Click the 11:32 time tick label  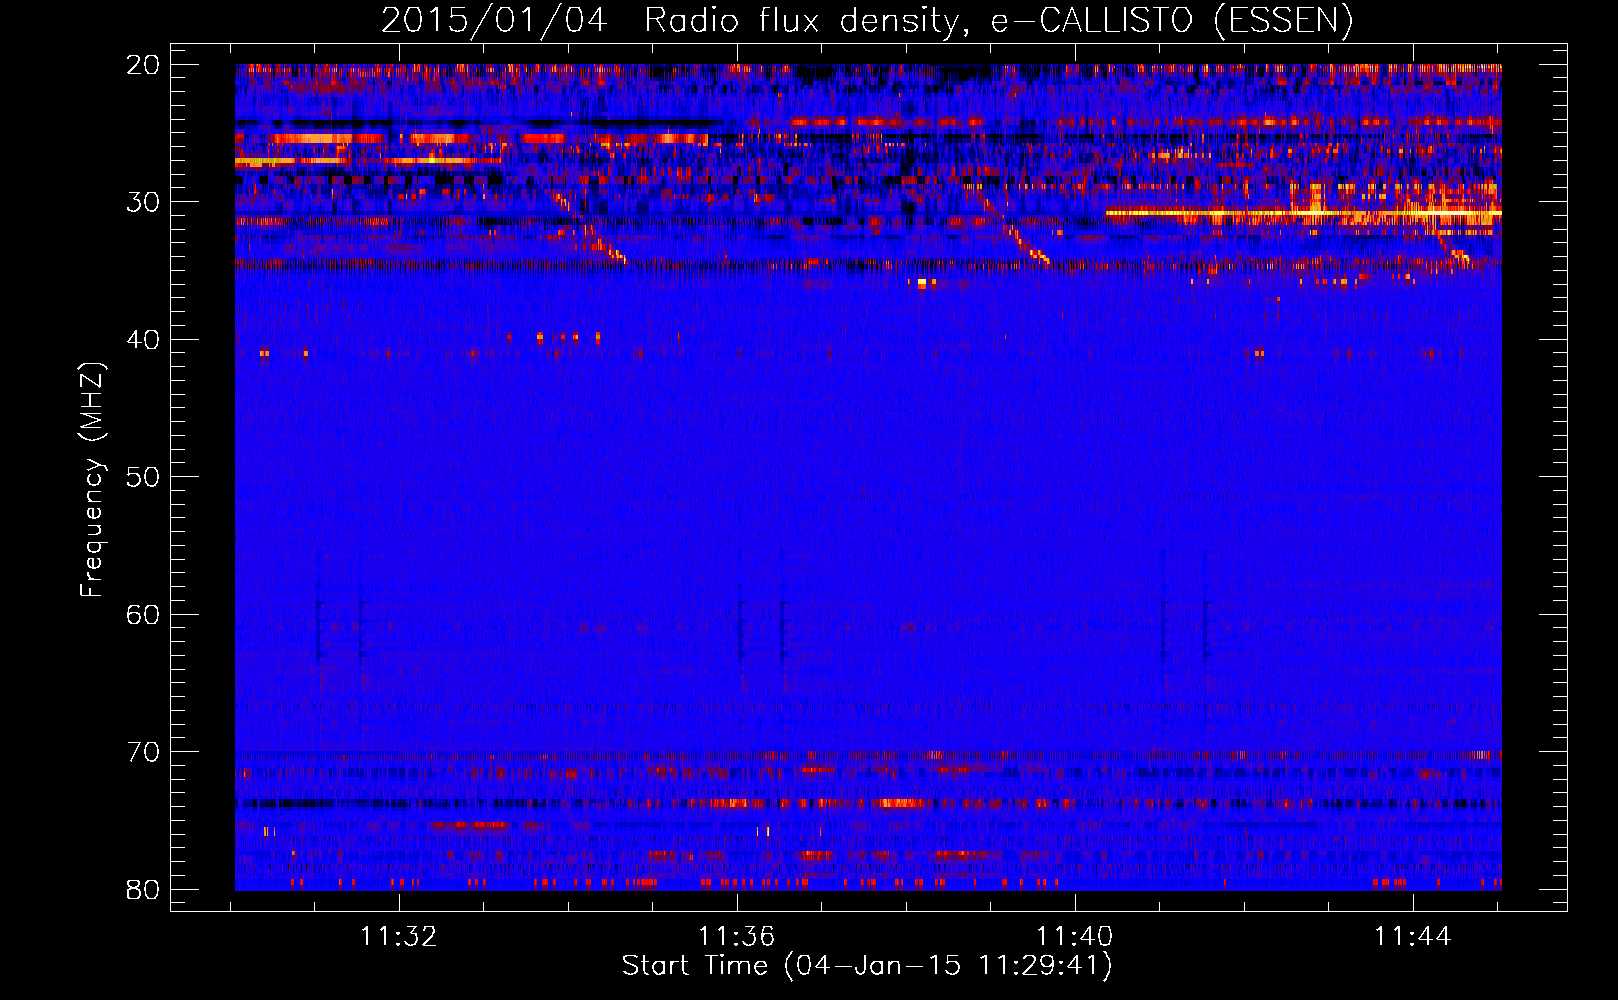[399, 937]
